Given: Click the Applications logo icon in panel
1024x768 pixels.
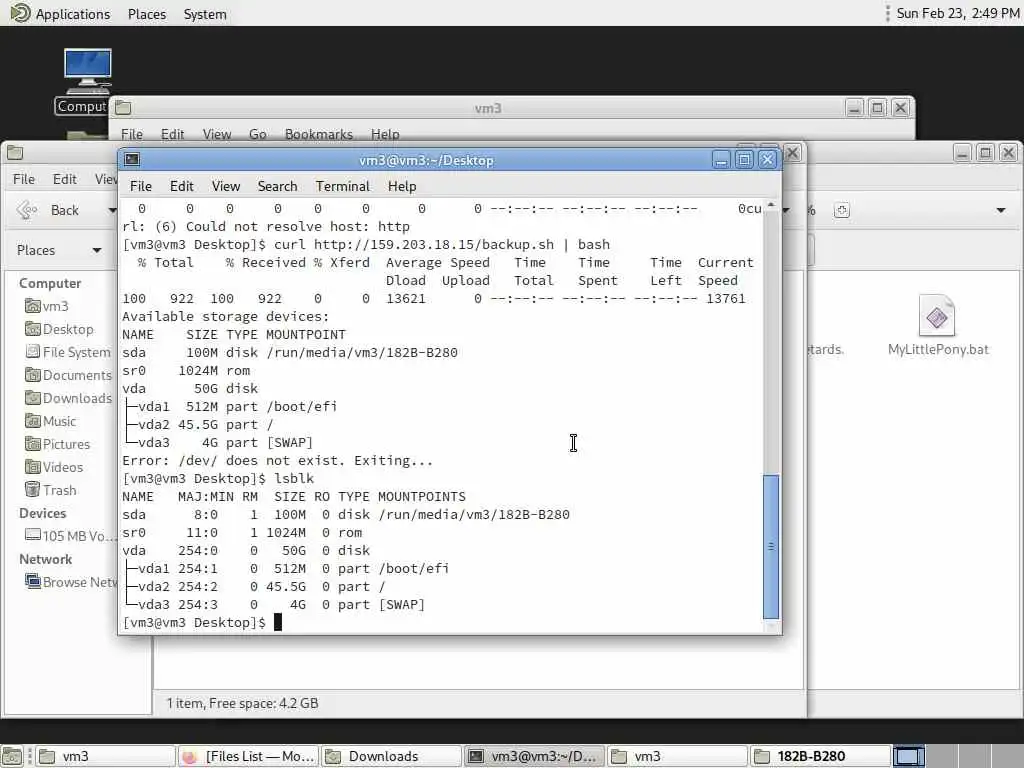Looking at the screenshot, I should (x=20, y=13).
